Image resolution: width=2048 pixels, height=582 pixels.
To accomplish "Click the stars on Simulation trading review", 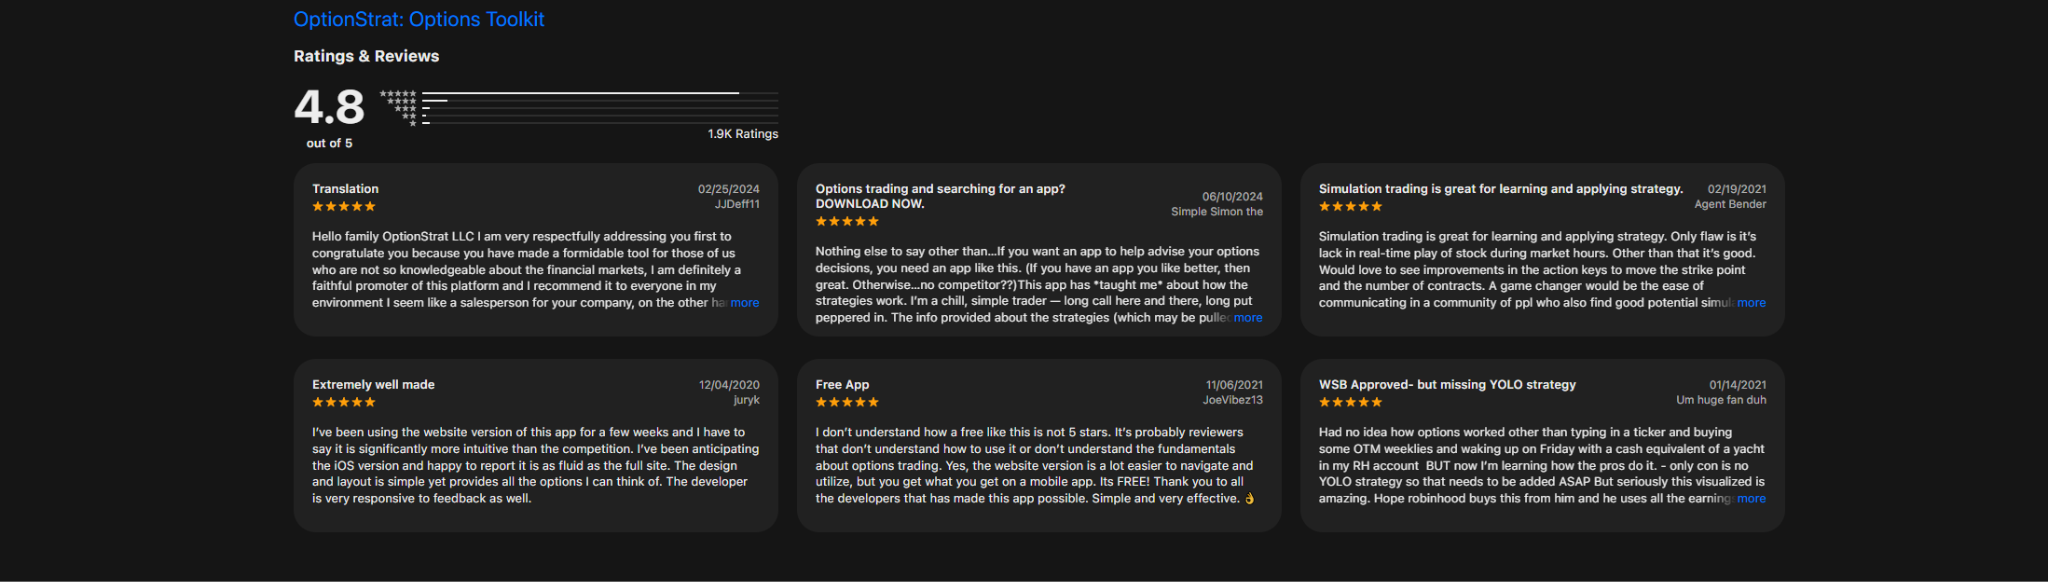I will point(1350,207).
